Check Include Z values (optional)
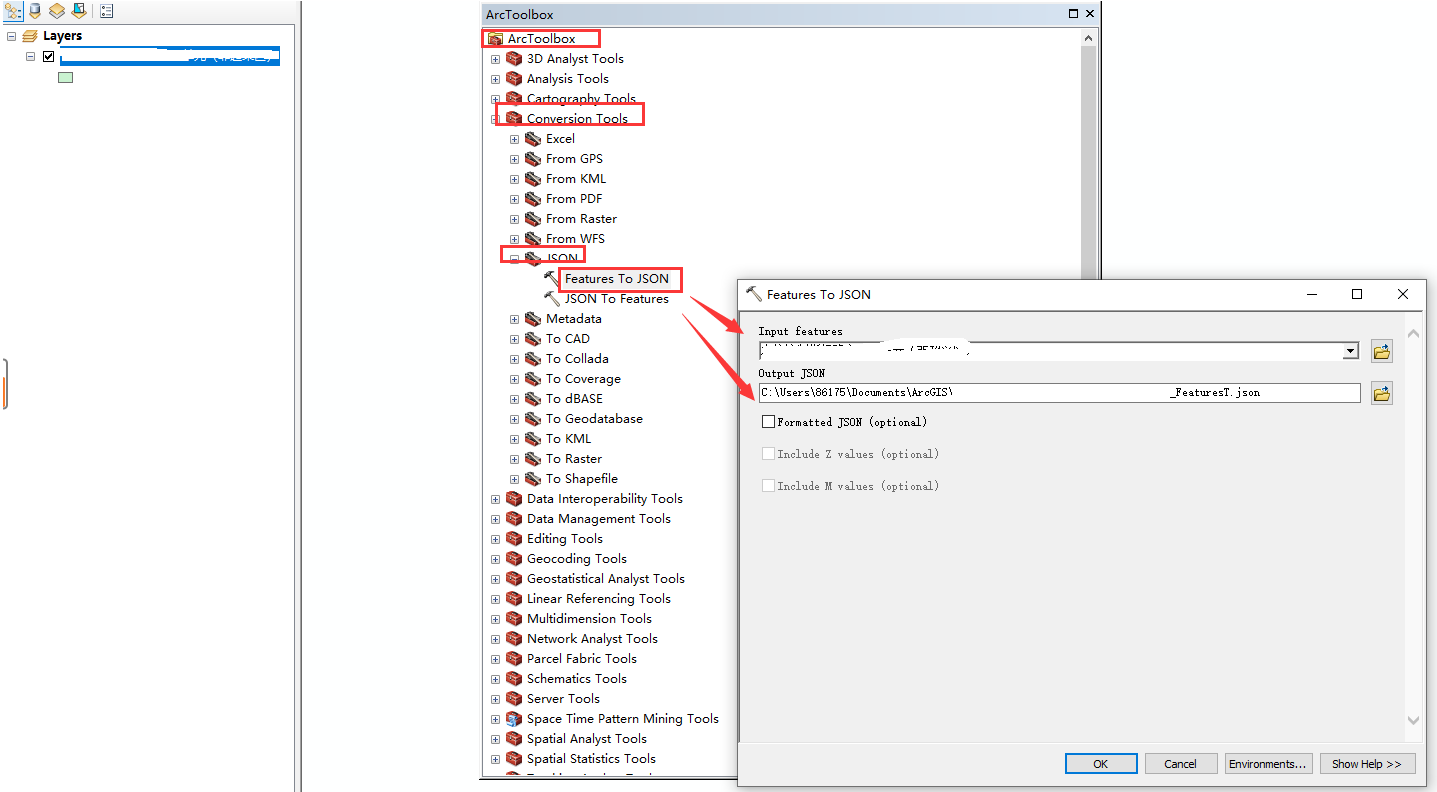The image size is (1437, 792). [768, 454]
